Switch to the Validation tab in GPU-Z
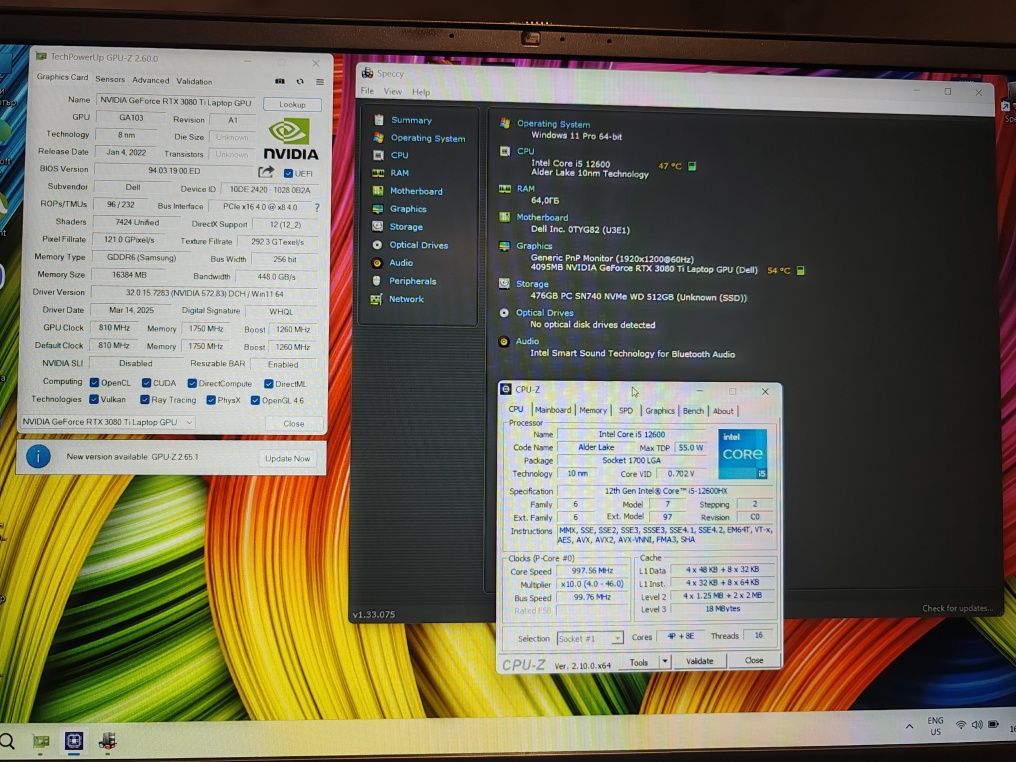The image size is (1016, 762). pyautogui.click(x=194, y=82)
